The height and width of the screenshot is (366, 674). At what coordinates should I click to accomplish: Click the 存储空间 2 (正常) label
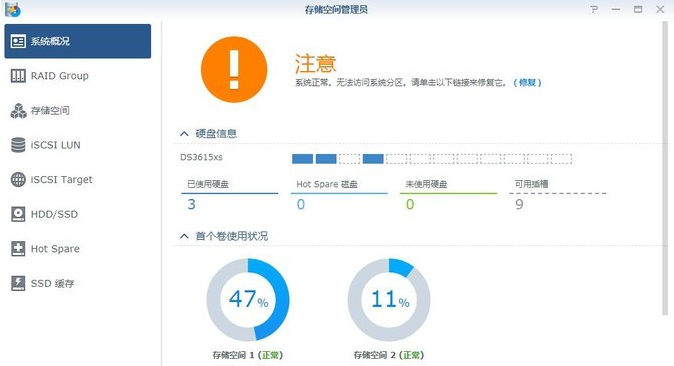(x=389, y=355)
